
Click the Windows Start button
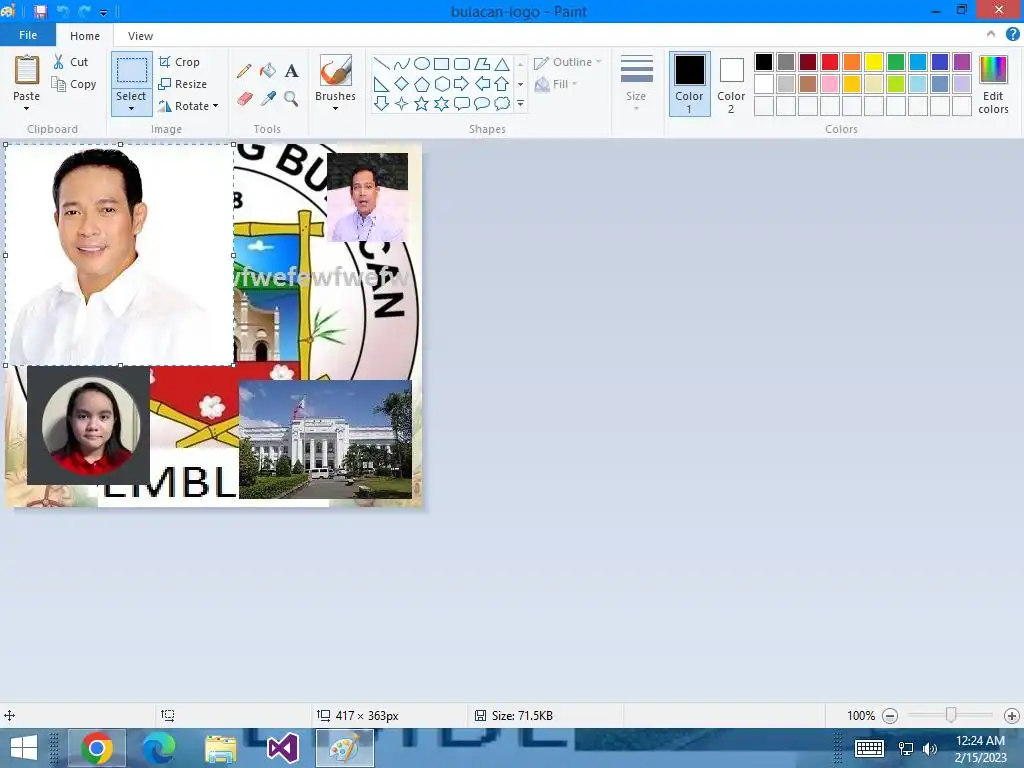pos(24,748)
